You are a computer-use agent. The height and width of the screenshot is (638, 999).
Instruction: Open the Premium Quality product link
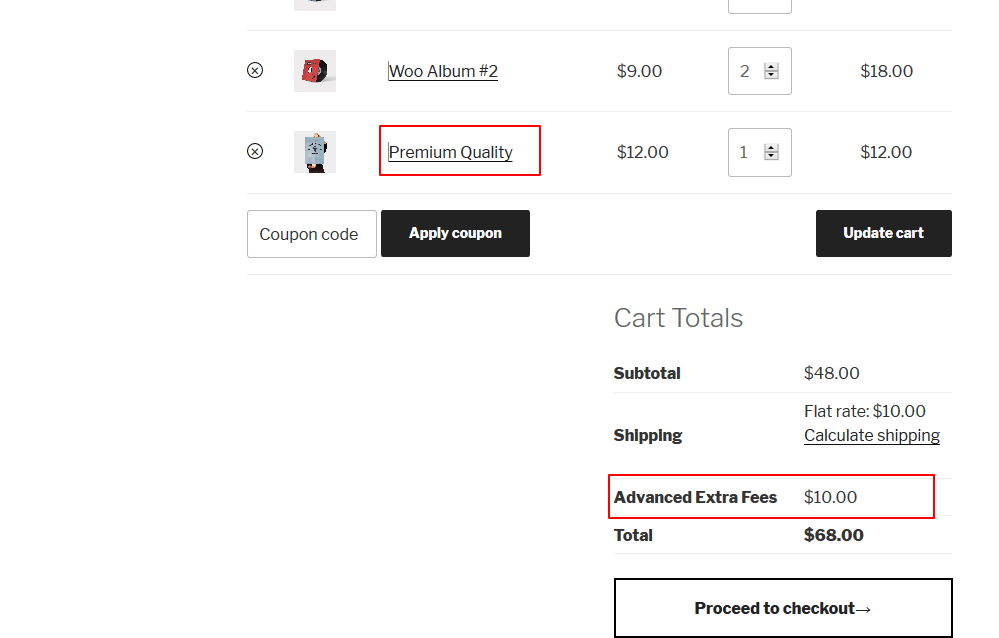pyautogui.click(x=450, y=152)
